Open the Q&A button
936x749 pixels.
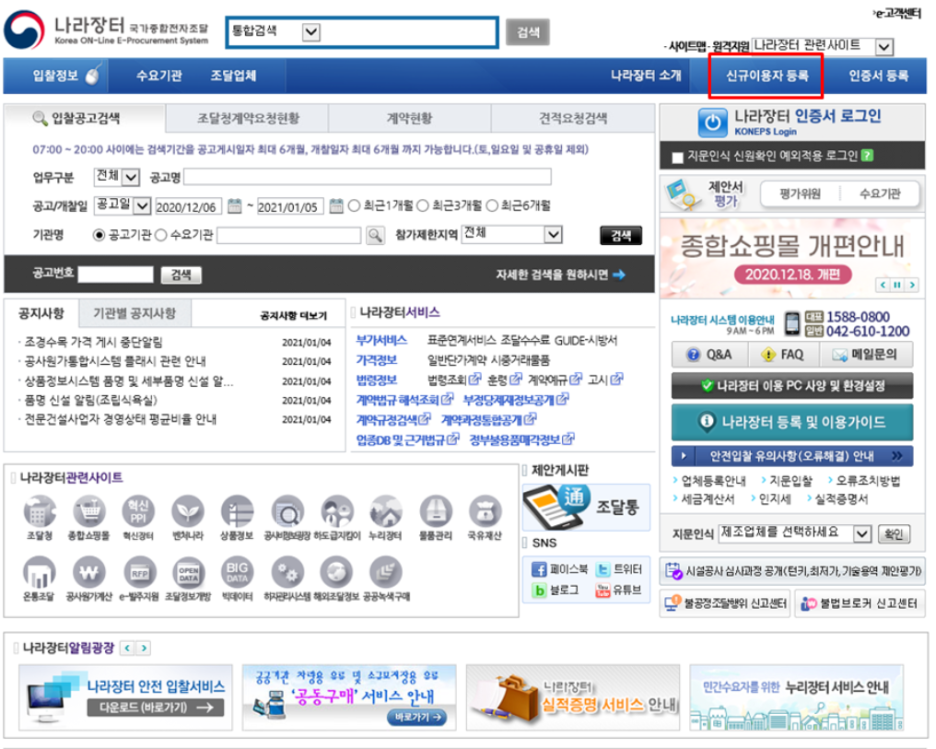tap(710, 355)
